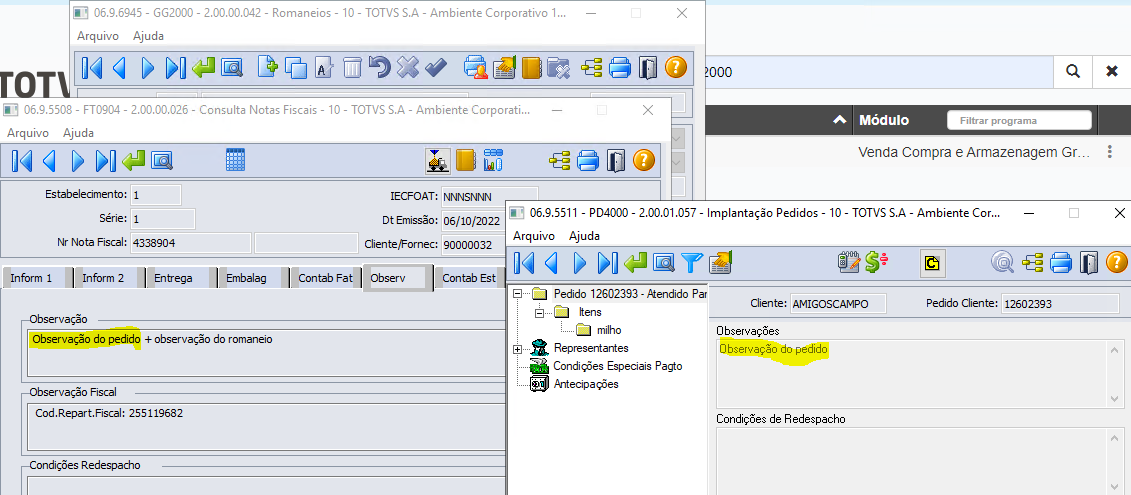The image size is (1131, 495).
Task: Collapse Pedido 12602393 tree node
Action: pyautogui.click(x=517, y=294)
